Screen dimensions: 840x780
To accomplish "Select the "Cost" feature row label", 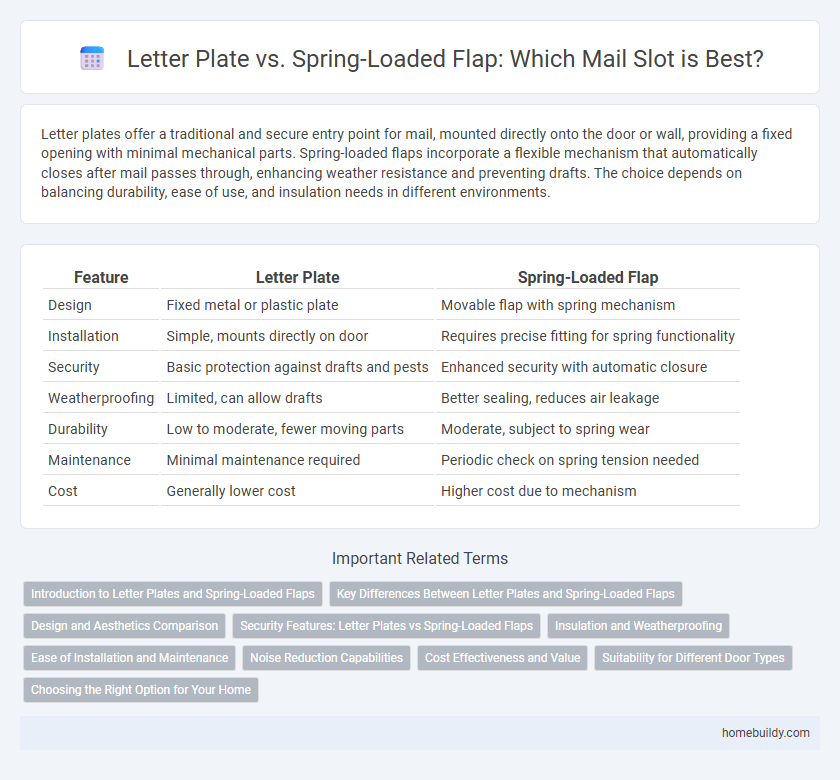I will pyautogui.click(x=61, y=491).
